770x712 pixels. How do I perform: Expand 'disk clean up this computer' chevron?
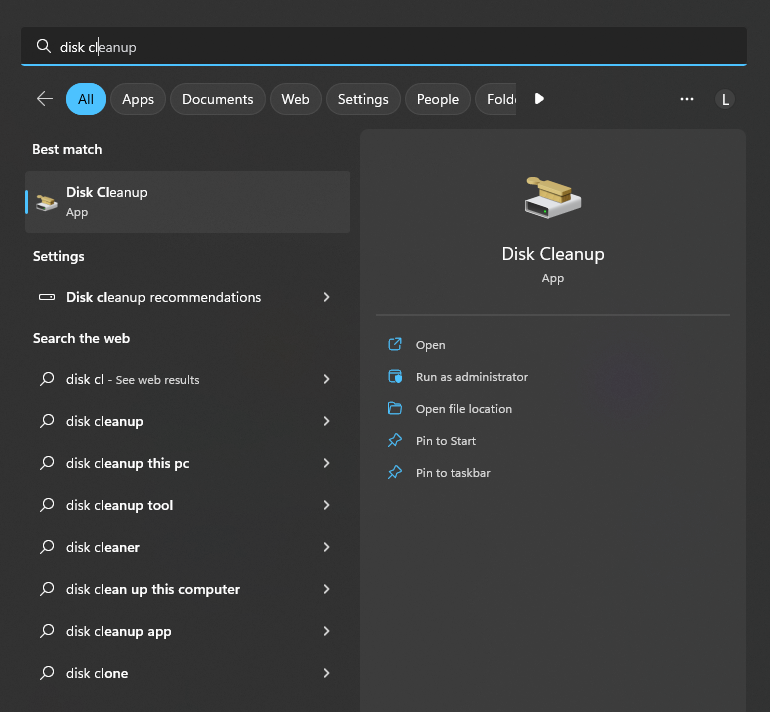[x=327, y=589]
